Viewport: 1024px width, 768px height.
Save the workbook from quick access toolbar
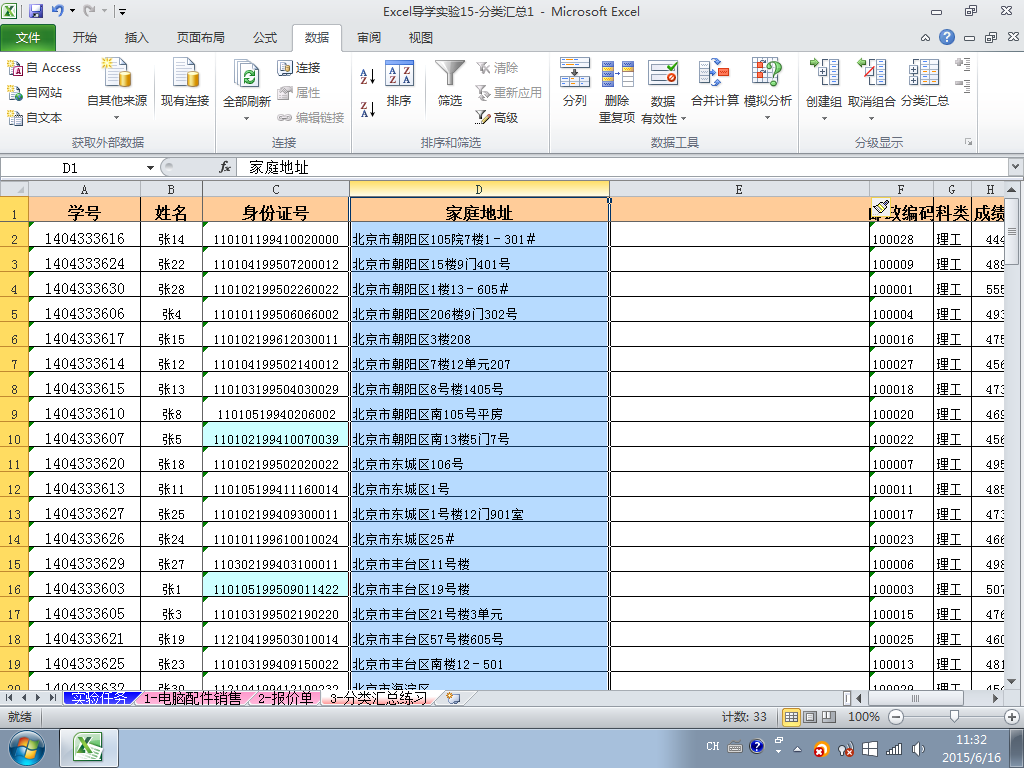click(x=35, y=10)
